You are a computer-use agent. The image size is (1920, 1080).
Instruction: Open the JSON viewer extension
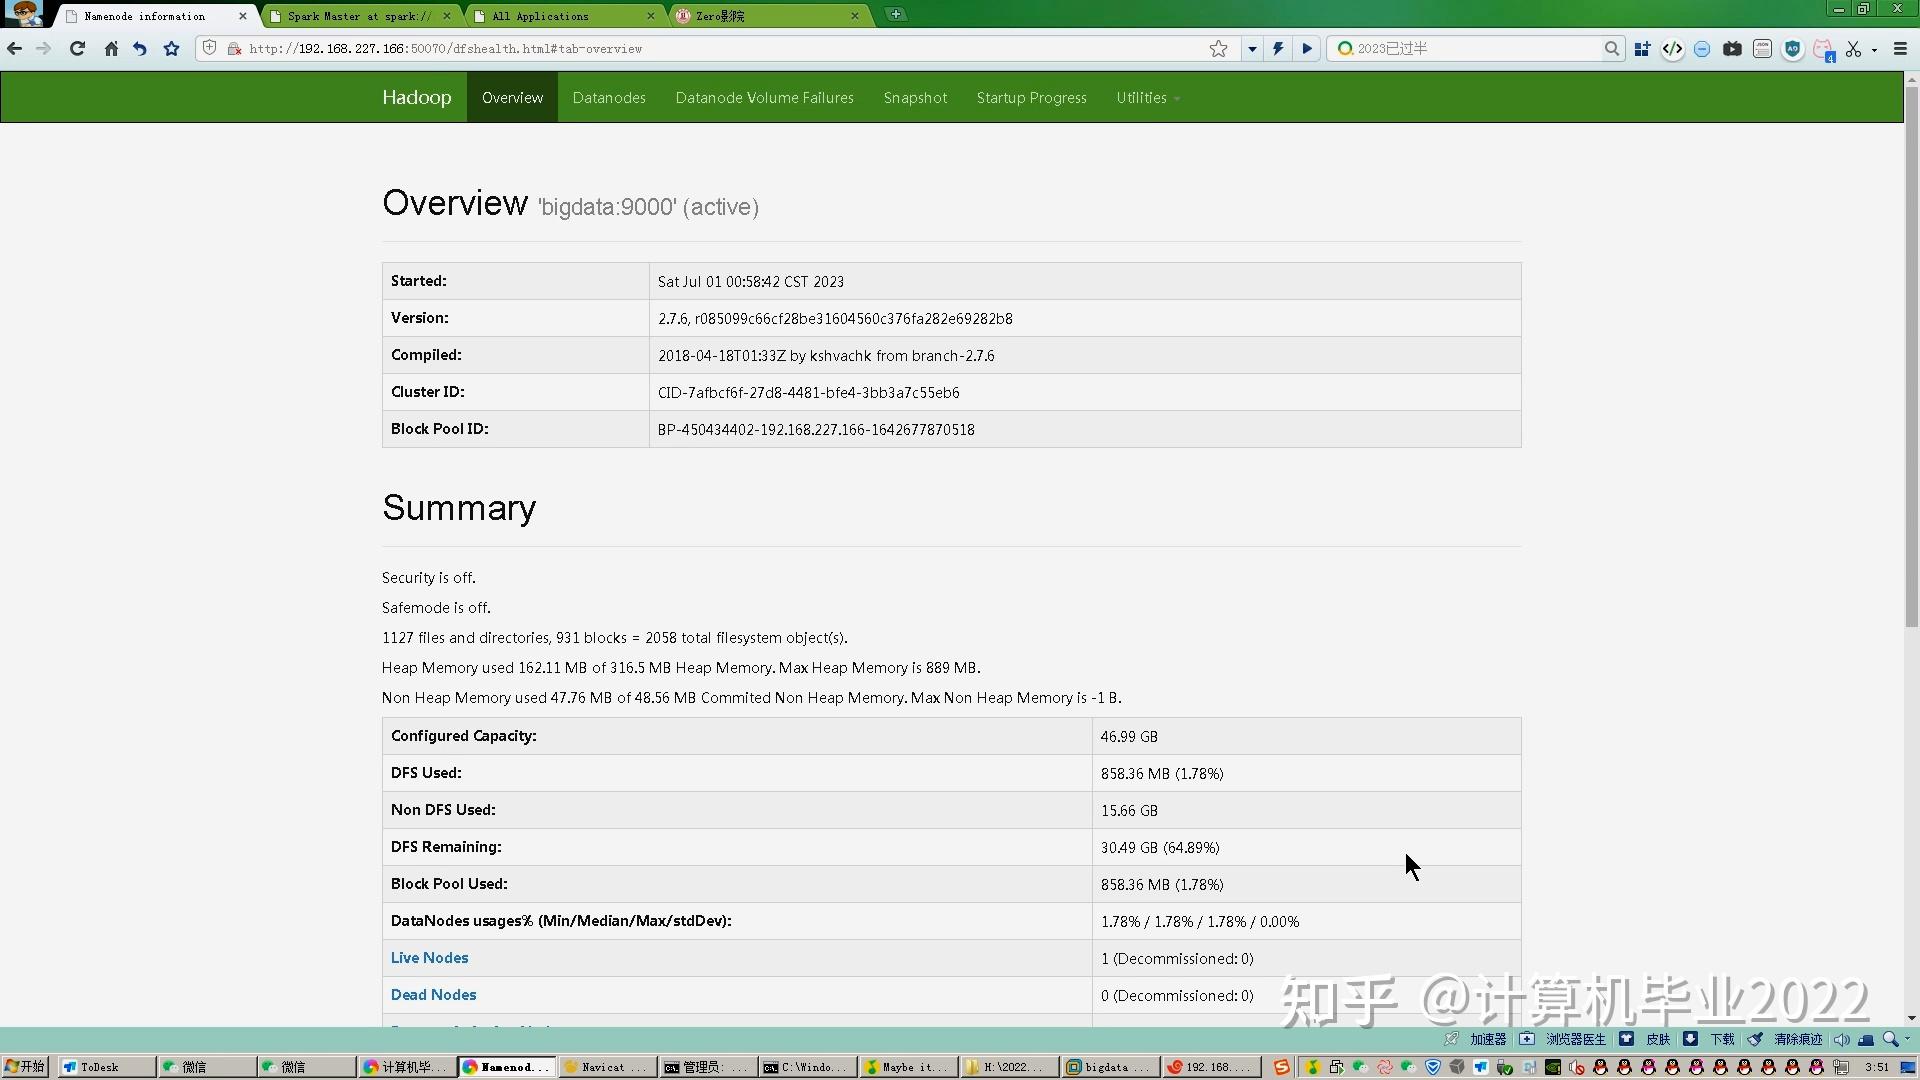(x=1762, y=49)
